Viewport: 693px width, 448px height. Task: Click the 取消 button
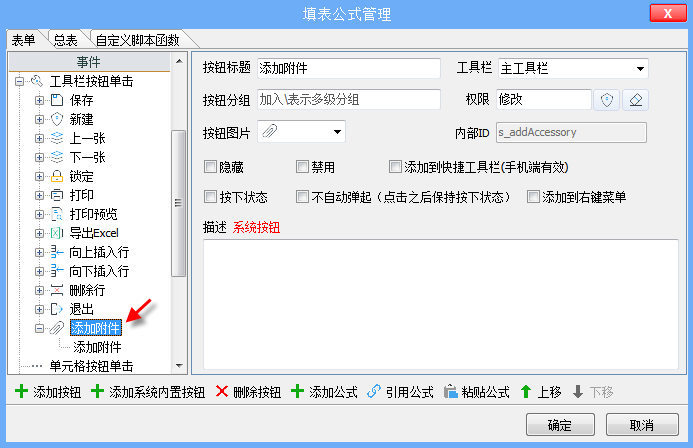coord(642,425)
